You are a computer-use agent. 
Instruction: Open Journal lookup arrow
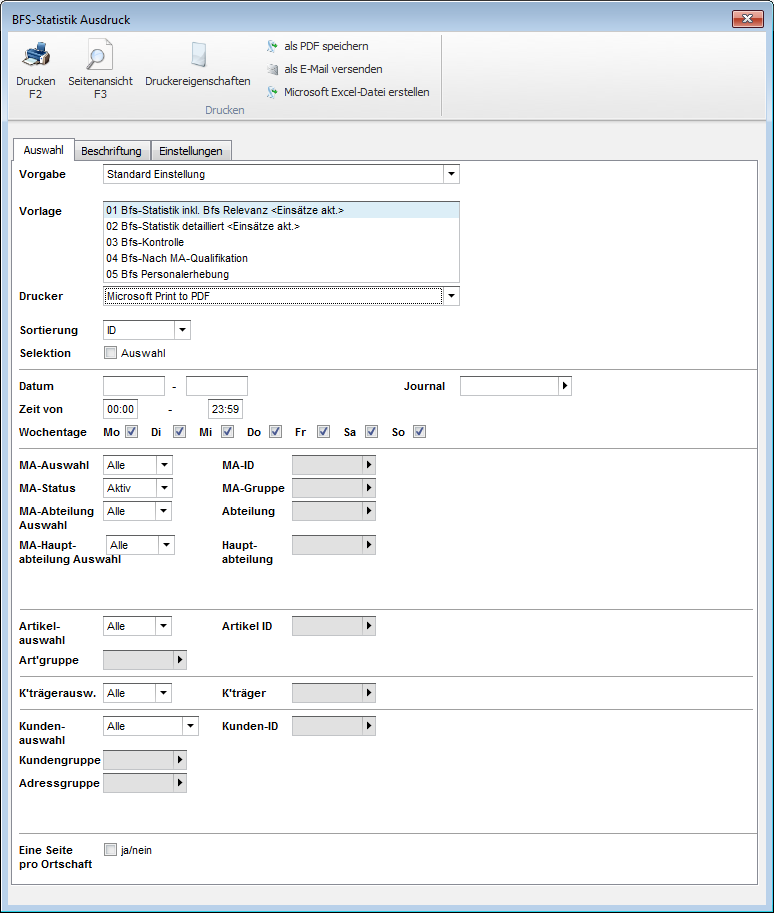tap(565, 386)
